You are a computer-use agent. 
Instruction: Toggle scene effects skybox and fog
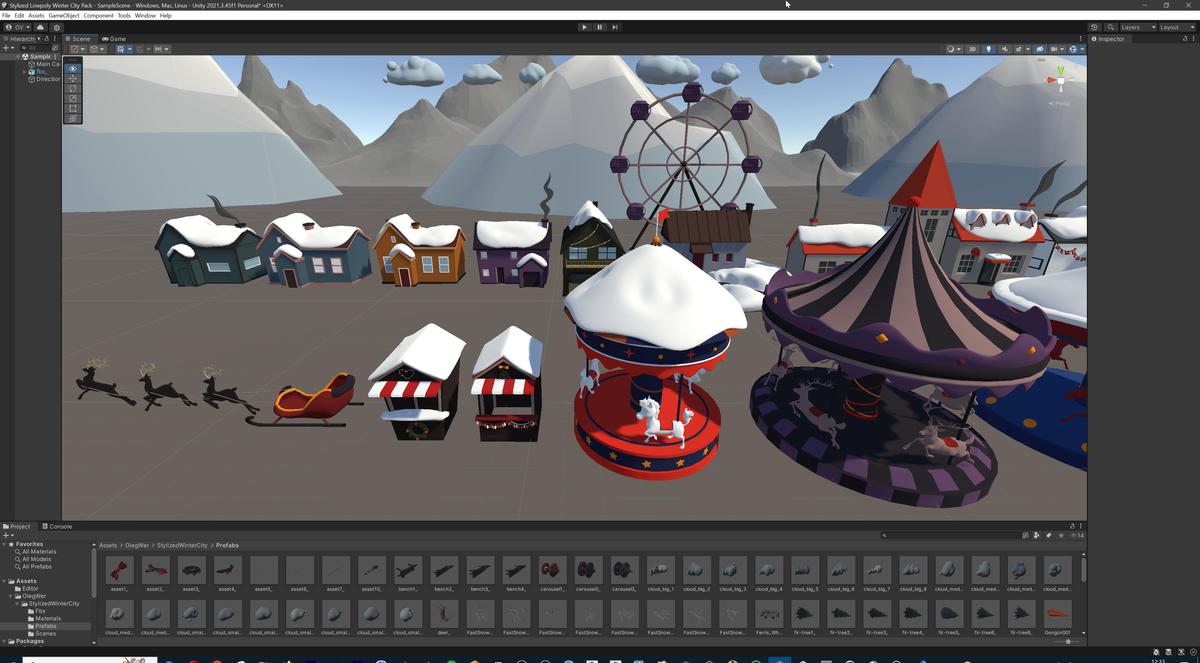coord(1020,48)
